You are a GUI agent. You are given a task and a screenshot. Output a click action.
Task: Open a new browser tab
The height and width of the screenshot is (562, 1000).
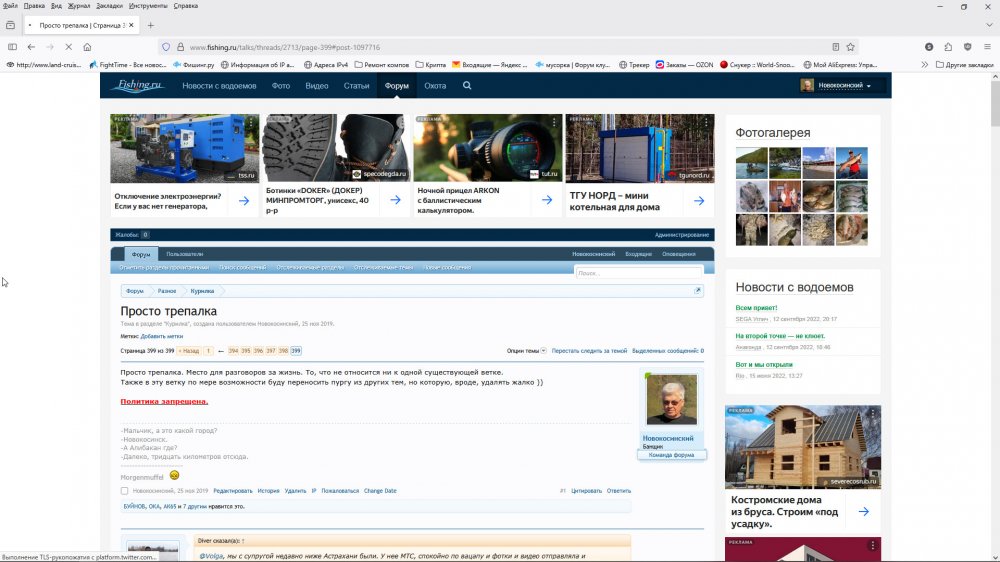pos(151,24)
